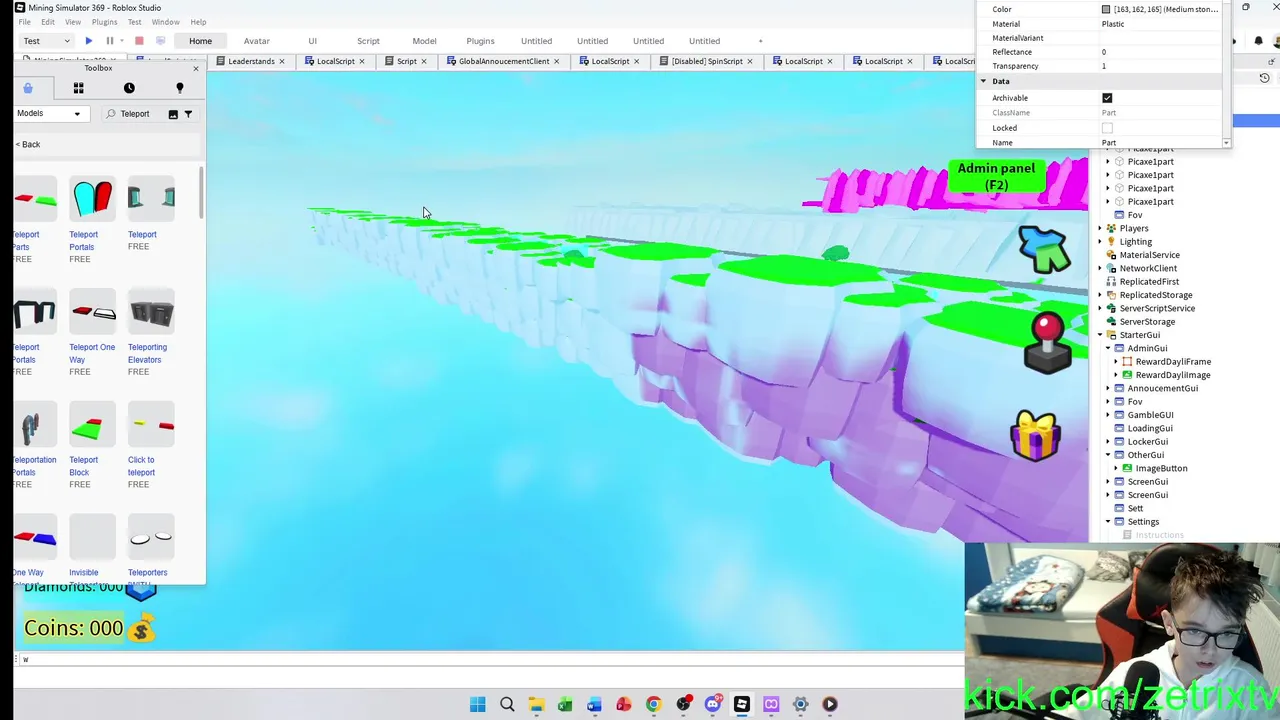Image resolution: width=1280 pixels, height=720 pixels.
Task: Collapse the Settings node in Explorer
Action: coord(1108,522)
